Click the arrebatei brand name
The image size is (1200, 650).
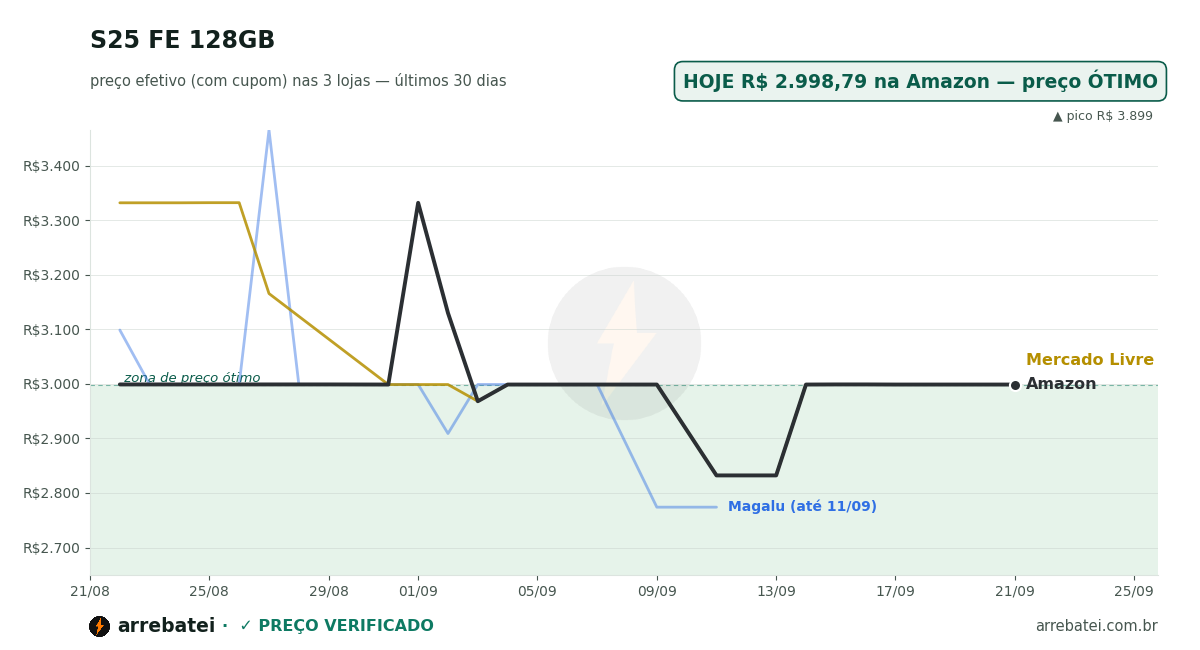(166, 626)
